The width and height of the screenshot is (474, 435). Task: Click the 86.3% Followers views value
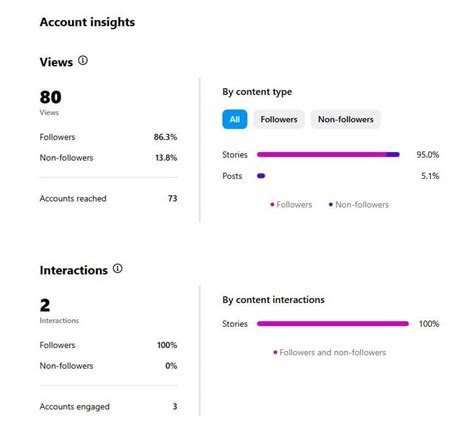(x=165, y=137)
